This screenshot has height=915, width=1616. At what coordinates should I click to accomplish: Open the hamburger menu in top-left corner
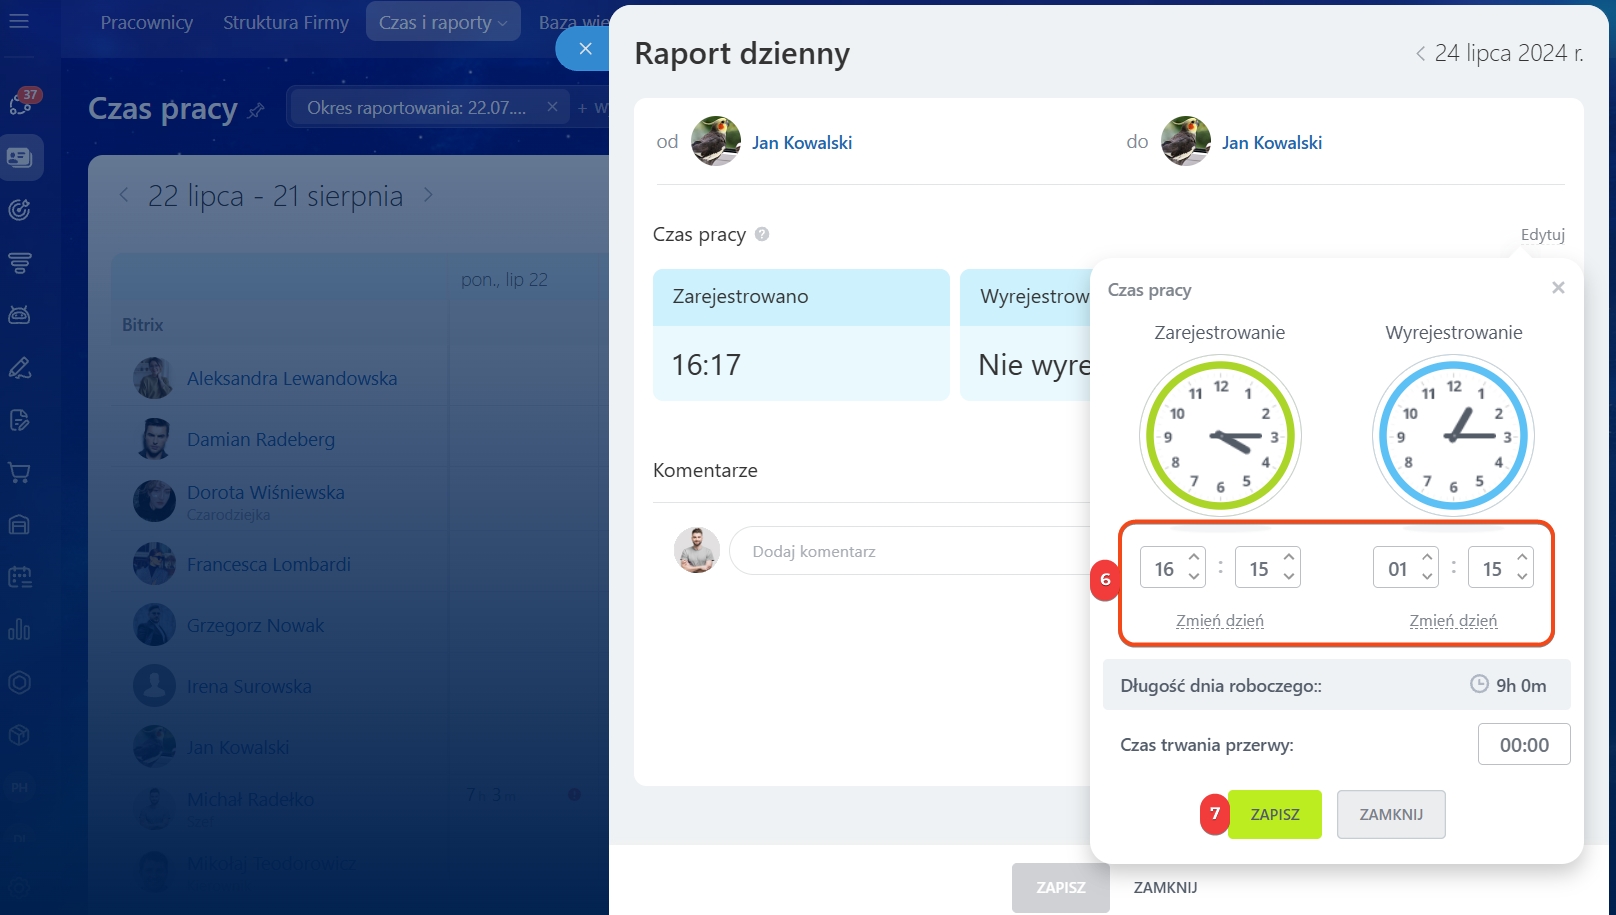point(19,21)
